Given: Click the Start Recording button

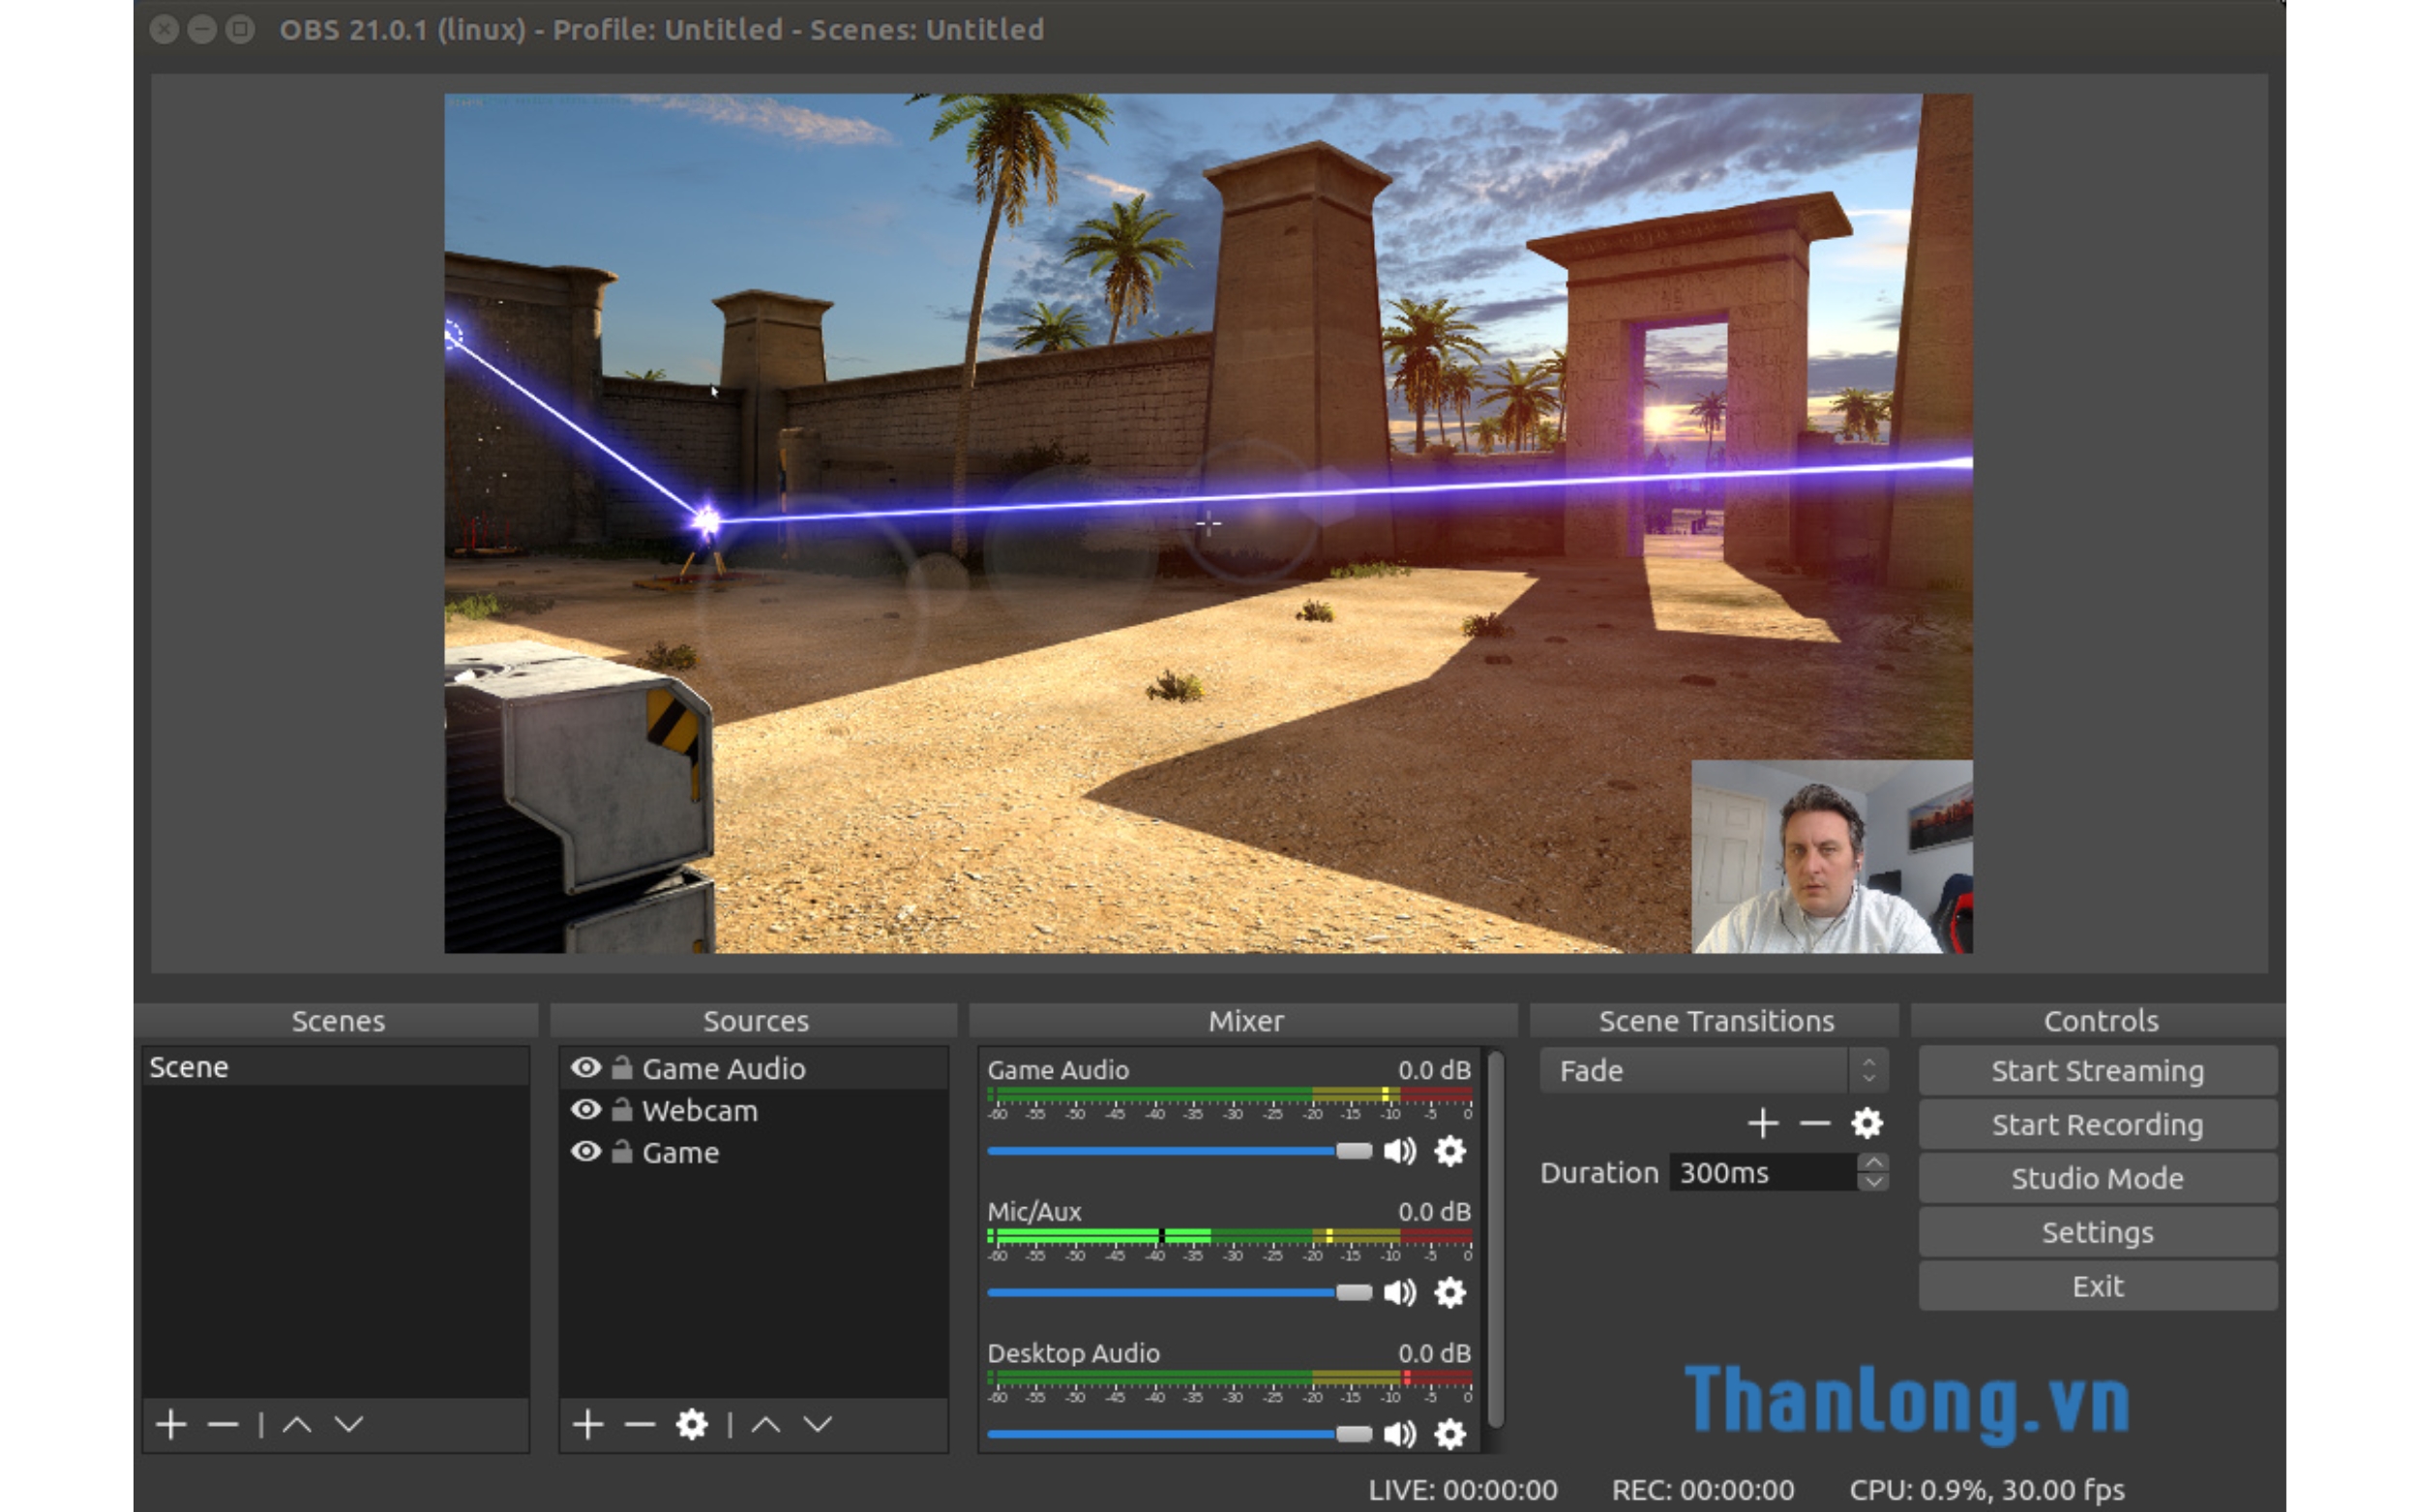Looking at the screenshot, I should coord(2096,1125).
